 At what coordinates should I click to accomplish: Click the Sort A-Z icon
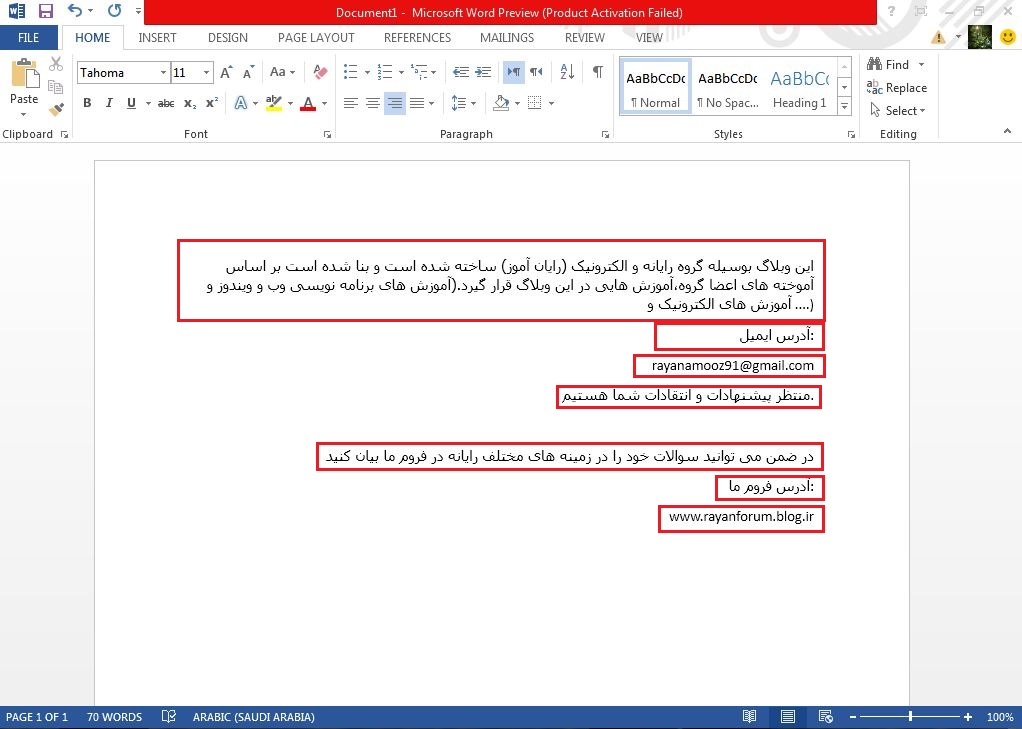[x=567, y=72]
